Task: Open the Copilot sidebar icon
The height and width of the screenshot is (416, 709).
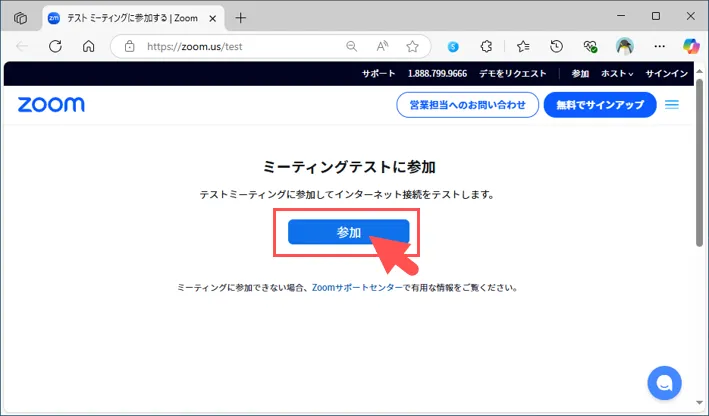Action: coord(691,46)
